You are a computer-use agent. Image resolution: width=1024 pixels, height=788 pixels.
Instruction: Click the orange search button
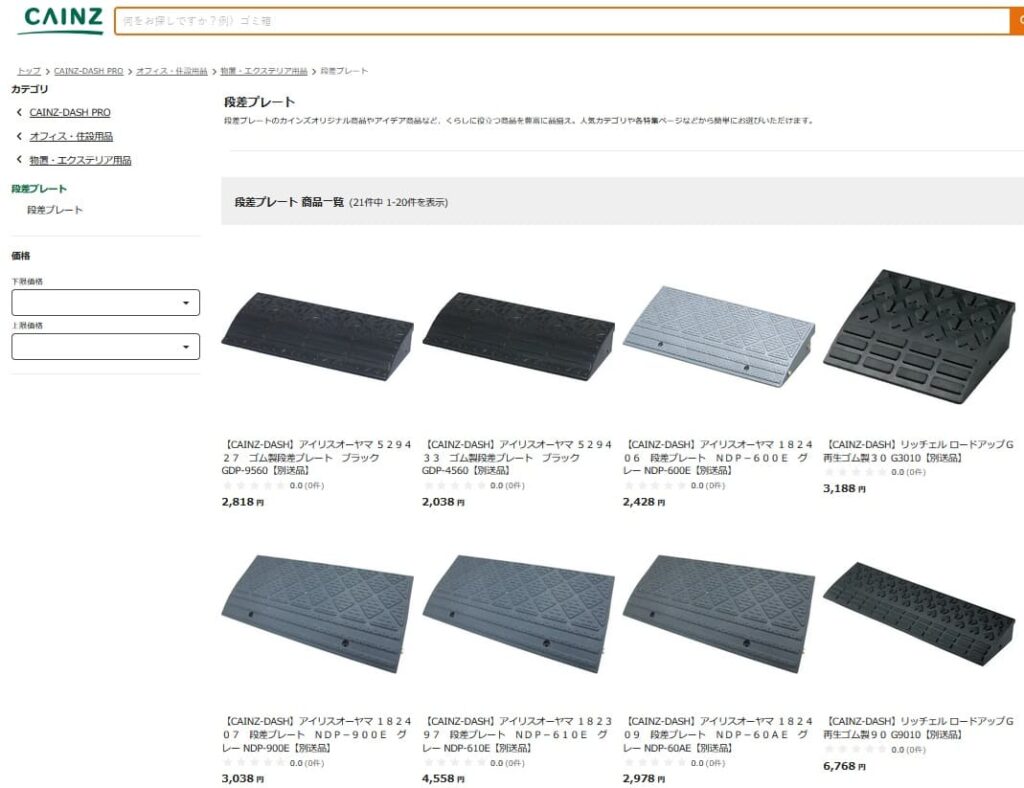1017,21
